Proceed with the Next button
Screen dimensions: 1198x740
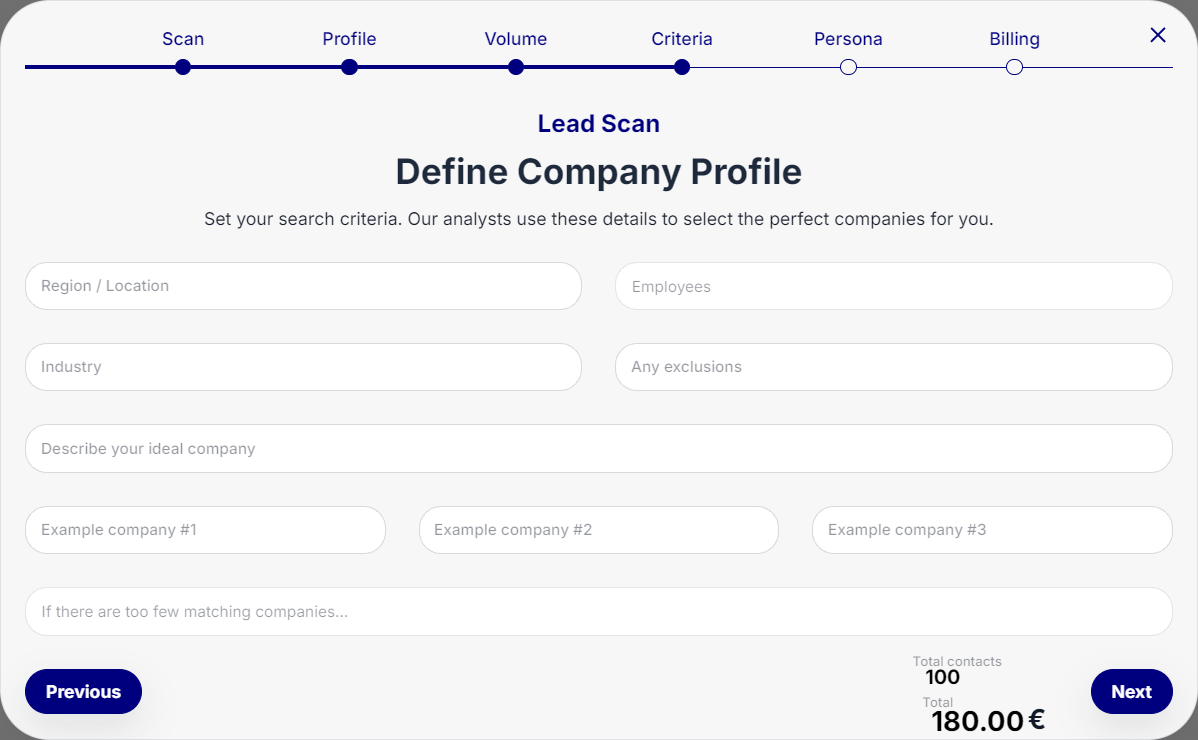tap(1131, 692)
